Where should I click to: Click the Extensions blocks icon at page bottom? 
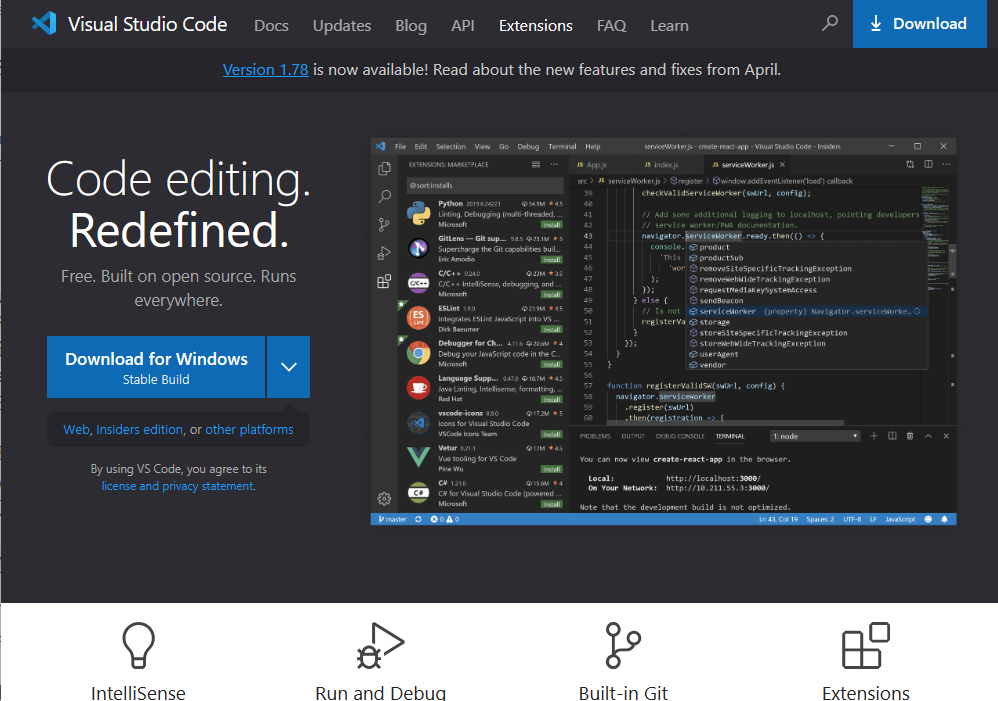pyautogui.click(x=866, y=645)
